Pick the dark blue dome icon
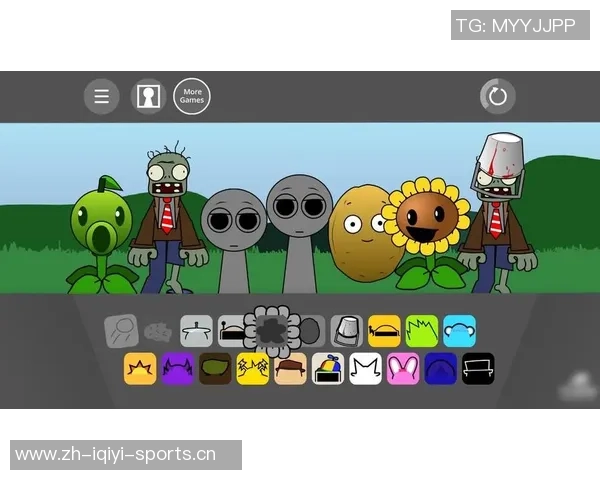 [440, 369]
